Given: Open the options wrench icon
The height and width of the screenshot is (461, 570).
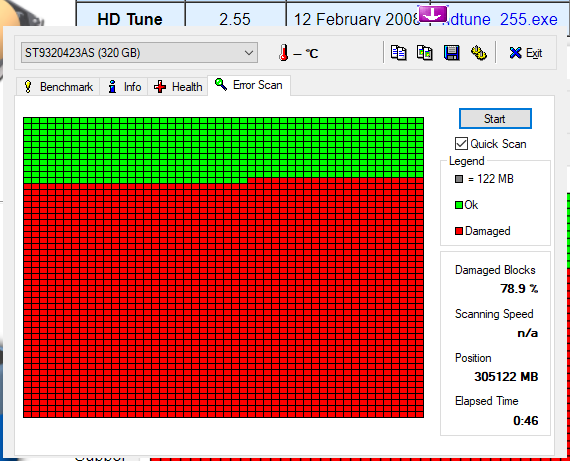Looking at the screenshot, I should click(479, 53).
